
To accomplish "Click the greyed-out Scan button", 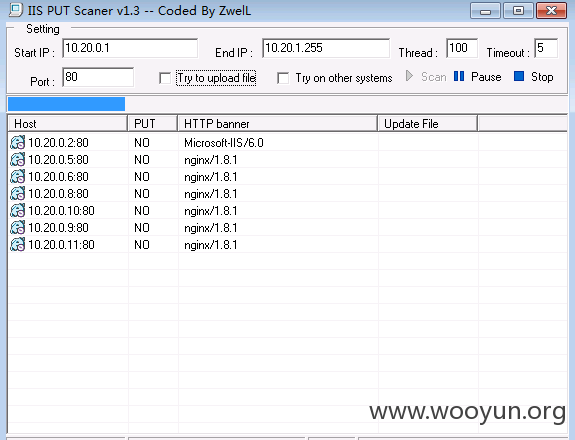I will (x=426, y=77).
